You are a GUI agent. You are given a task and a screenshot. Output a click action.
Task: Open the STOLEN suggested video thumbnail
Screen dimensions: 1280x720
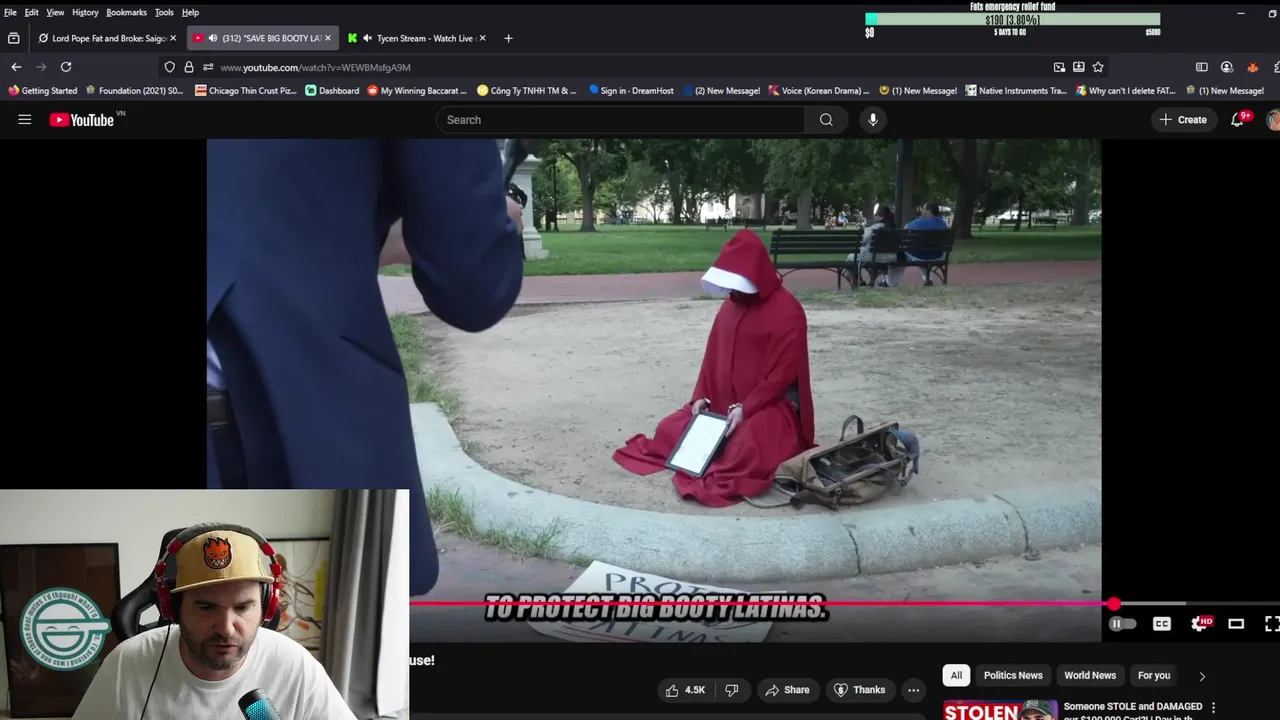coord(1000,710)
